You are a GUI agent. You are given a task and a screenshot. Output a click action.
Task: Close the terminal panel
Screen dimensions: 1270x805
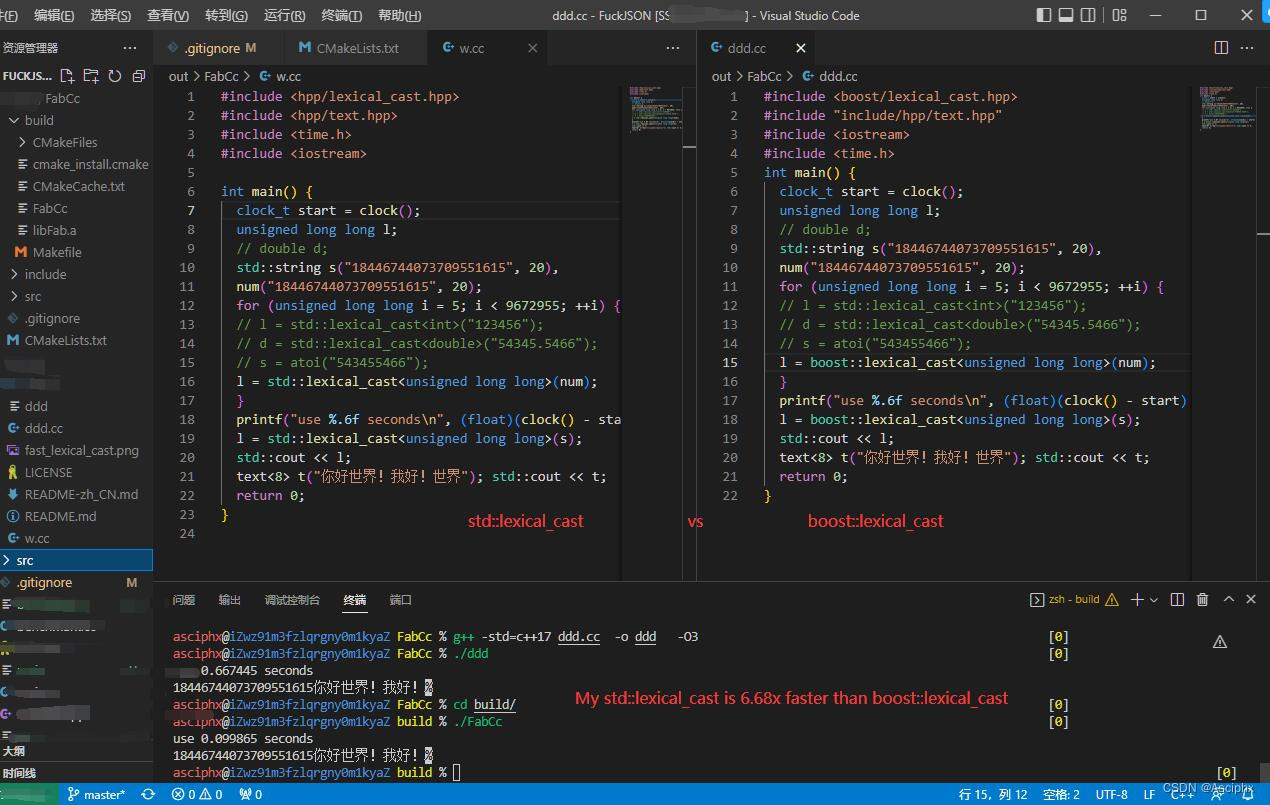(x=1251, y=600)
